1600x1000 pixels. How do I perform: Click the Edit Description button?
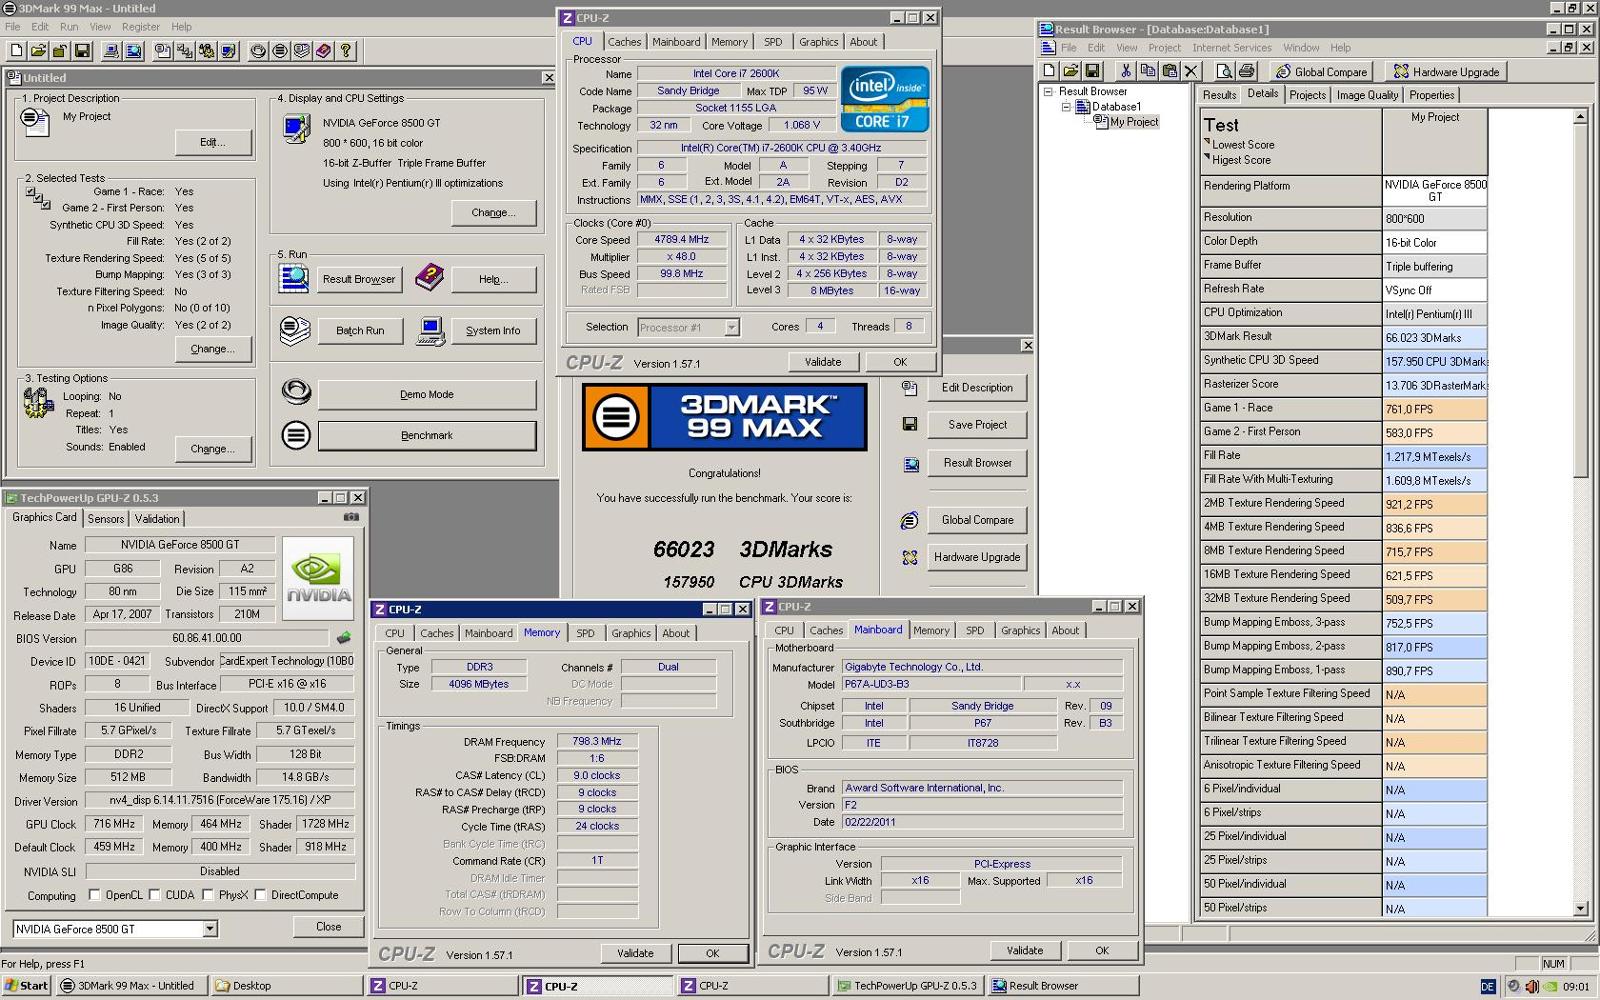(x=977, y=387)
